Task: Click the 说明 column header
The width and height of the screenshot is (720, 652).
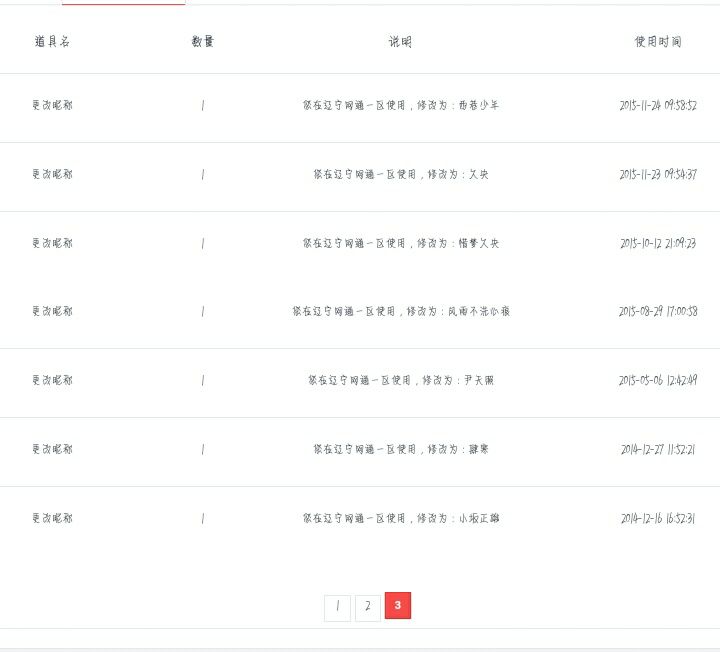Action: 400,42
